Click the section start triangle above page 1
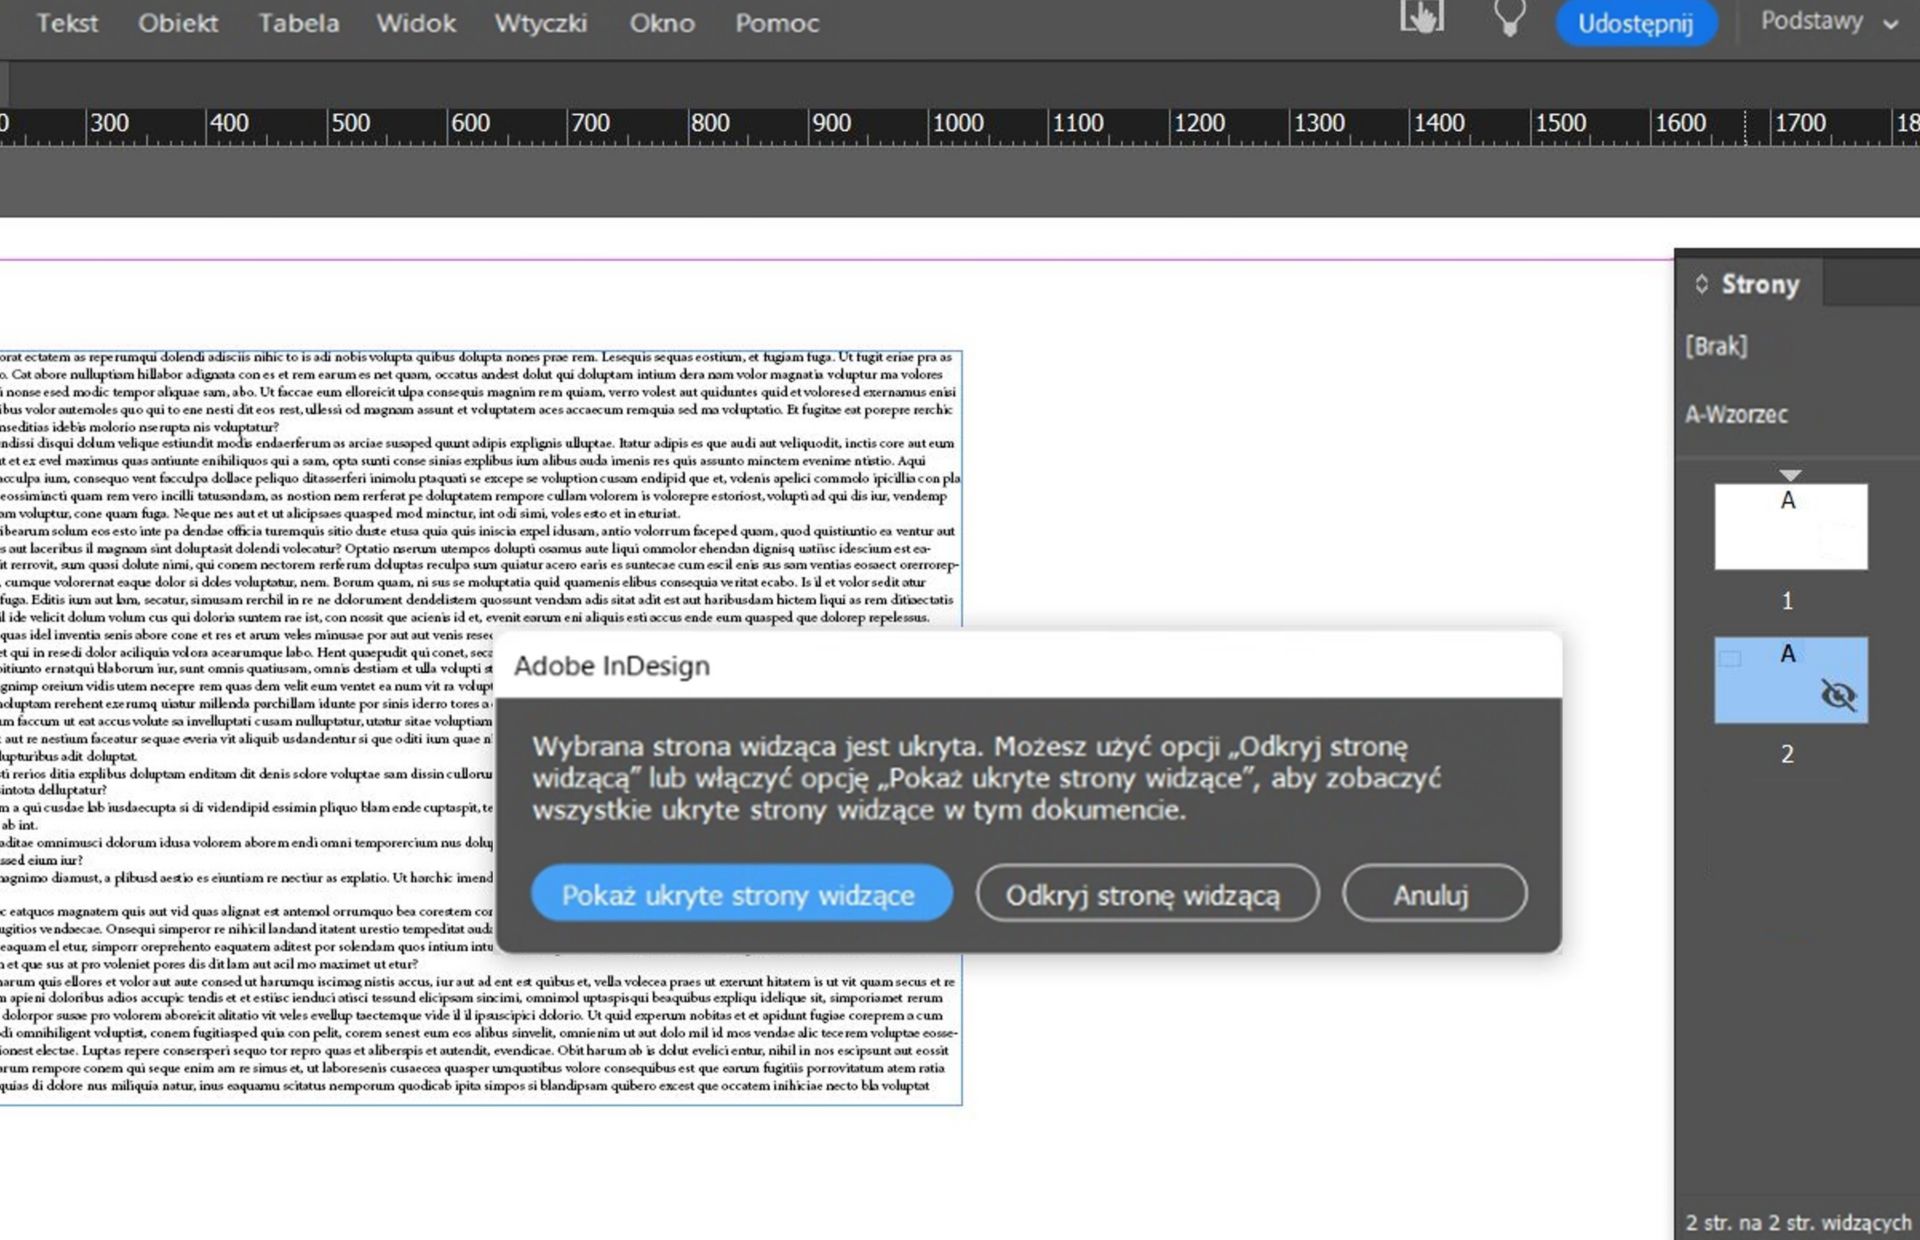The height and width of the screenshot is (1240, 1920). tap(1790, 475)
